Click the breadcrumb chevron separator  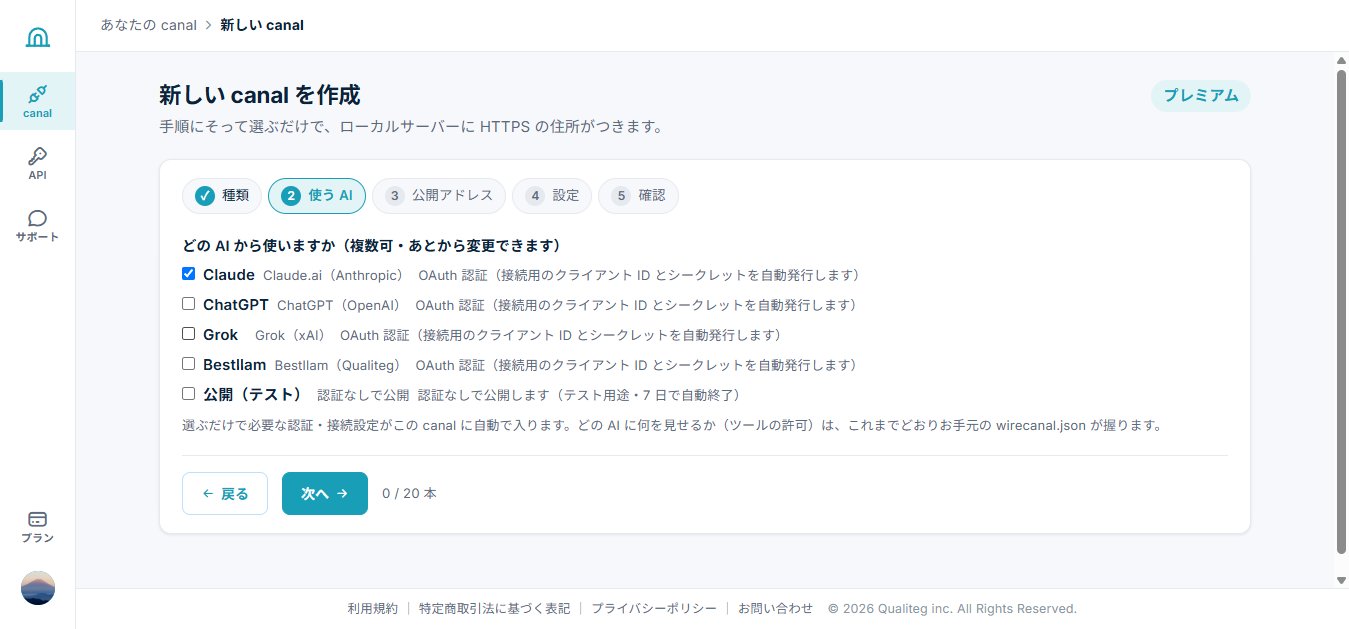pos(208,25)
